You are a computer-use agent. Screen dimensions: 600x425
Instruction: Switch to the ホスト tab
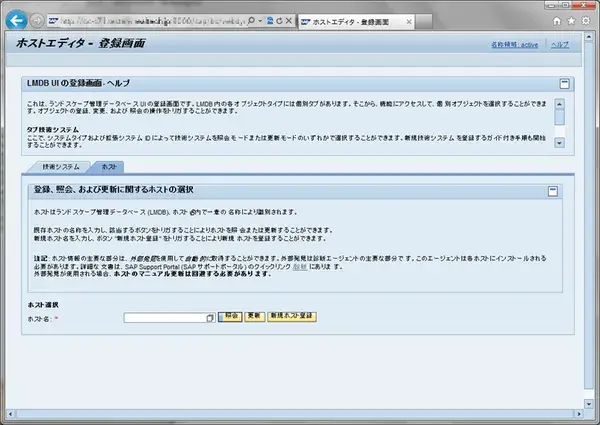point(109,167)
